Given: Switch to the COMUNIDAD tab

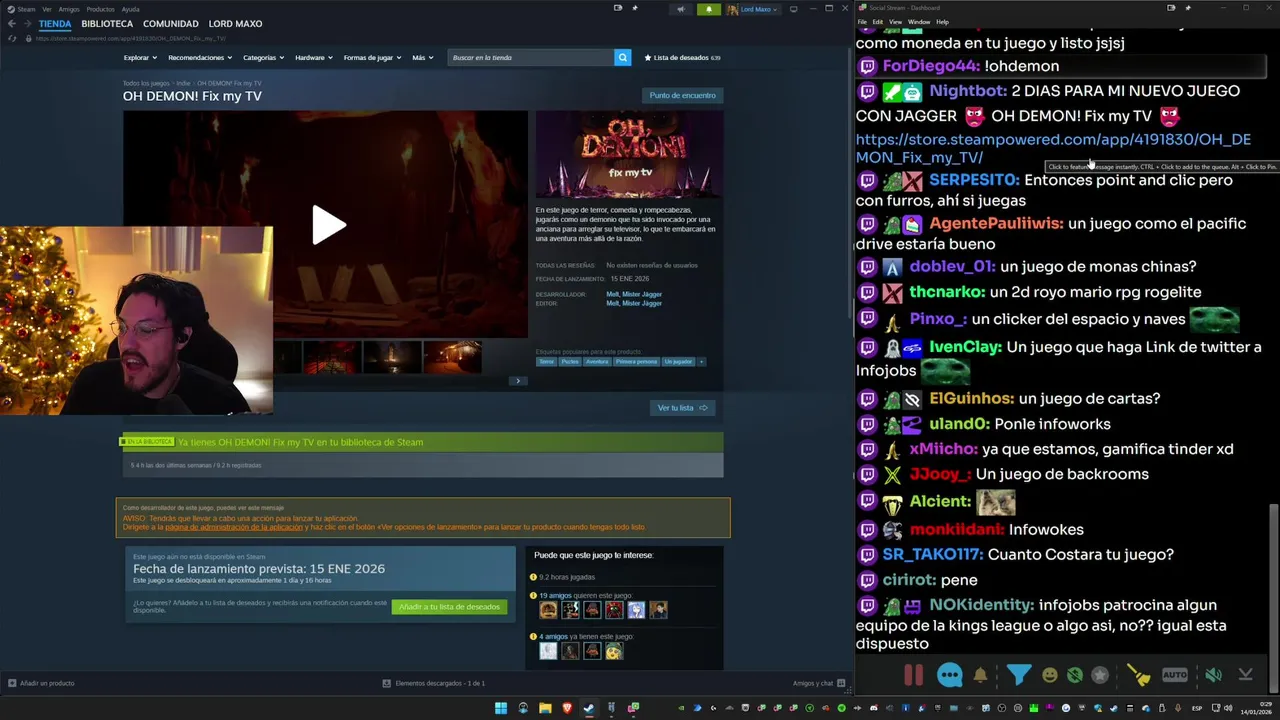Looking at the screenshot, I should pos(170,23).
